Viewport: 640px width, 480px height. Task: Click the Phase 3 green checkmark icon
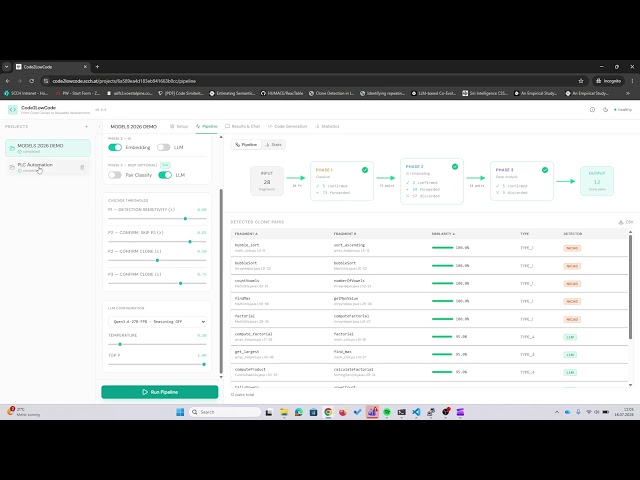544,170
